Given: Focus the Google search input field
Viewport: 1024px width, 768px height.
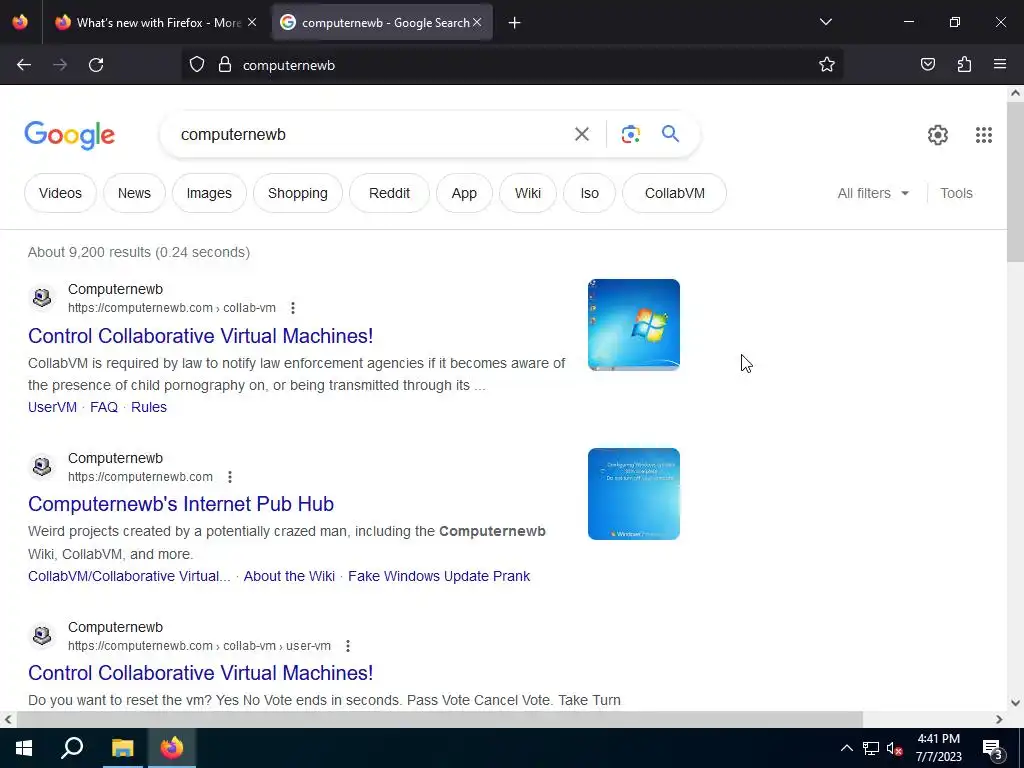Looking at the screenshot, I should click(370, 135).
